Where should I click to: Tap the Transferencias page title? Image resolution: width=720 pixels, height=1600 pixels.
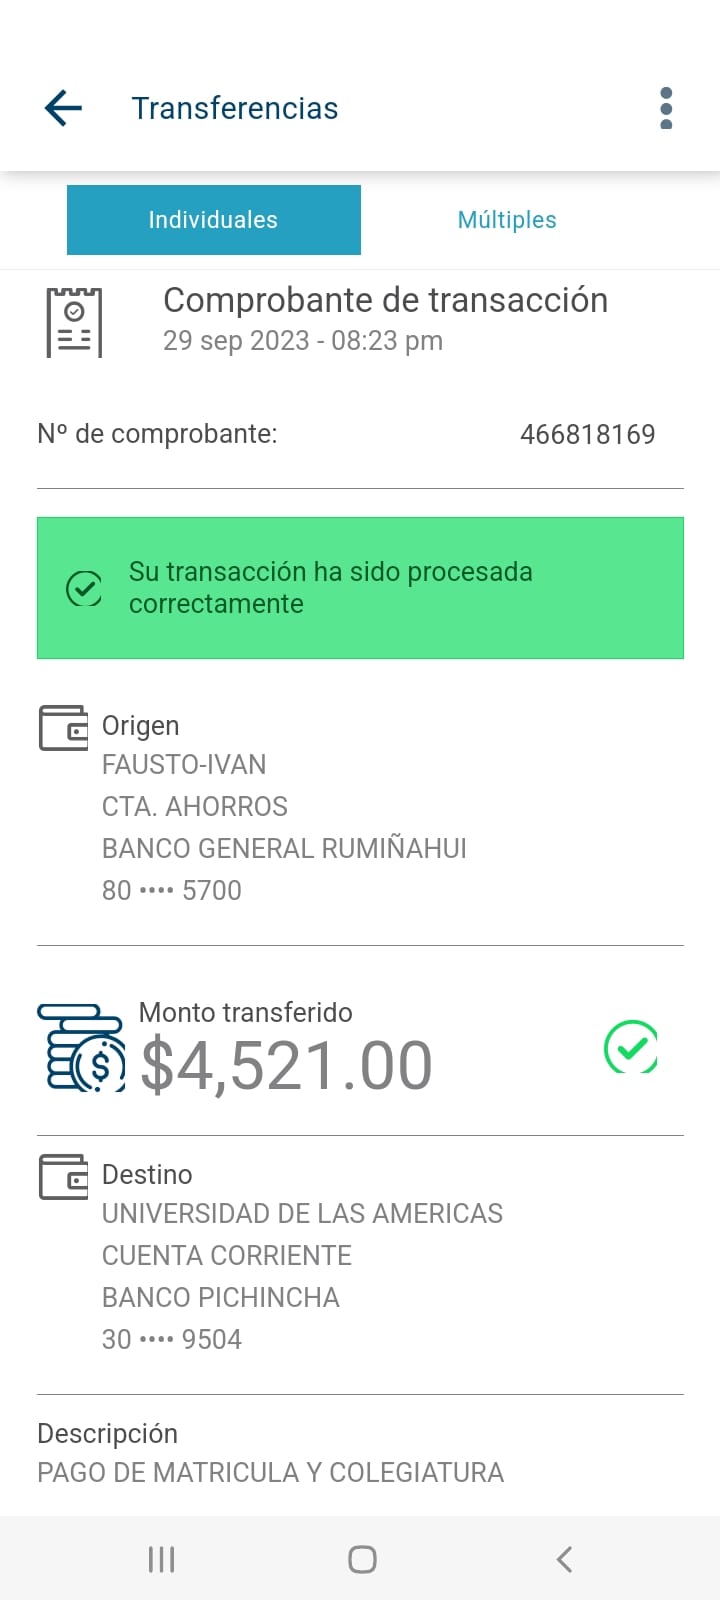[x=235, y=108]
